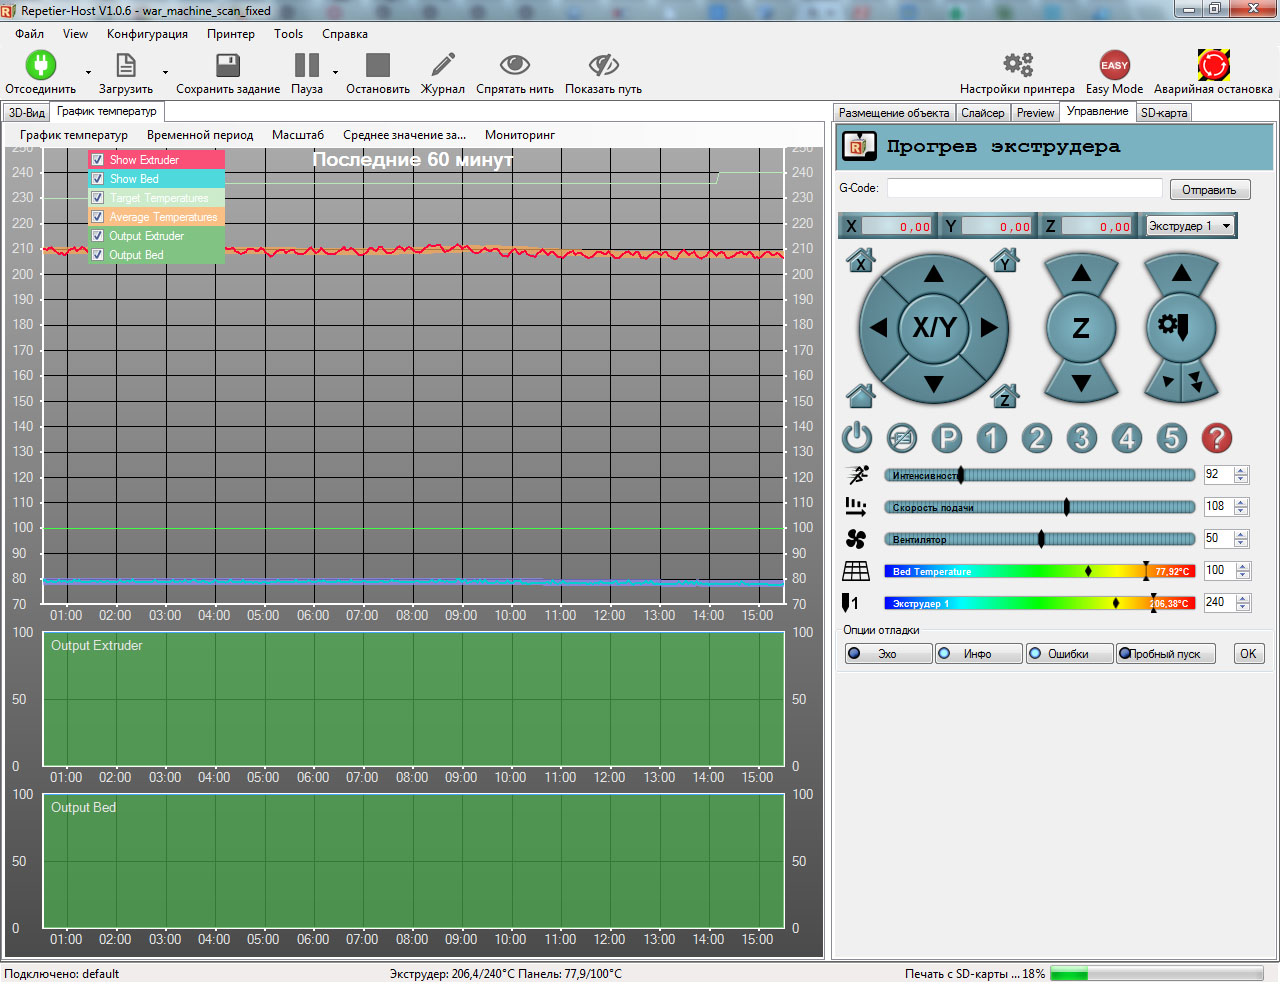
Task: Open the Конфигурация menu
Action: 147,34
